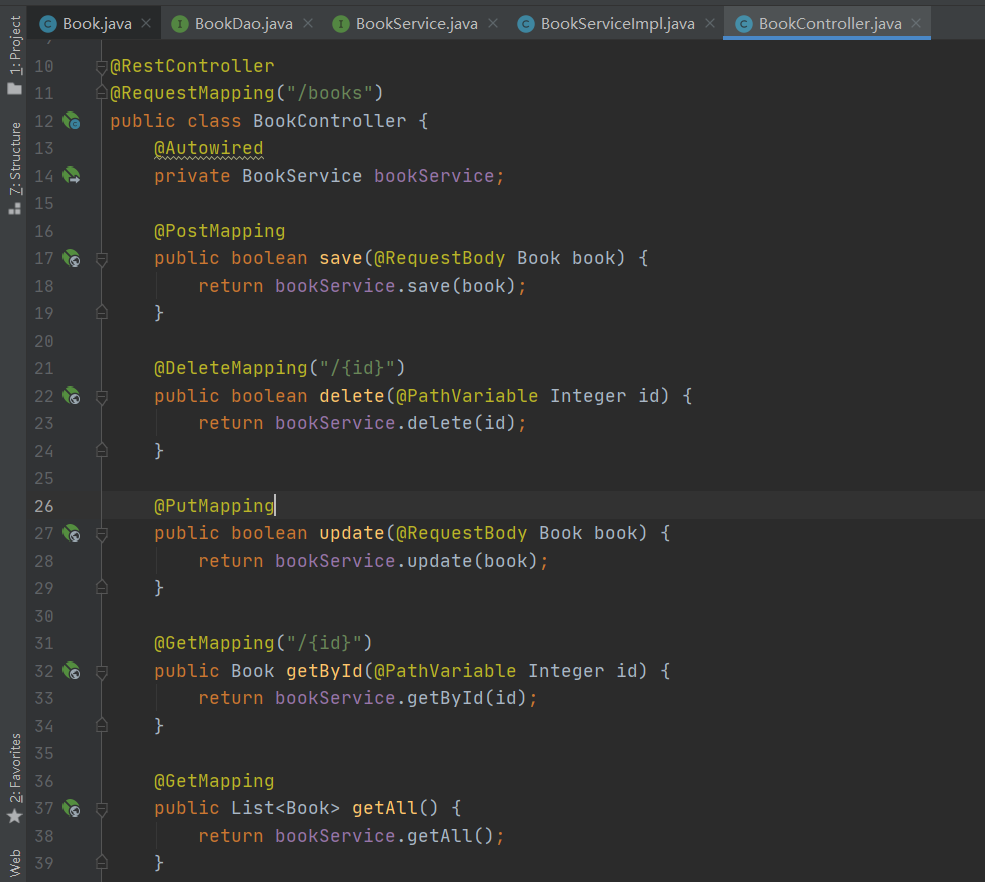Viewport: 985px width, 882px height.
Task: Collapse the getById method at line 32
Action: tap(101, 672)
